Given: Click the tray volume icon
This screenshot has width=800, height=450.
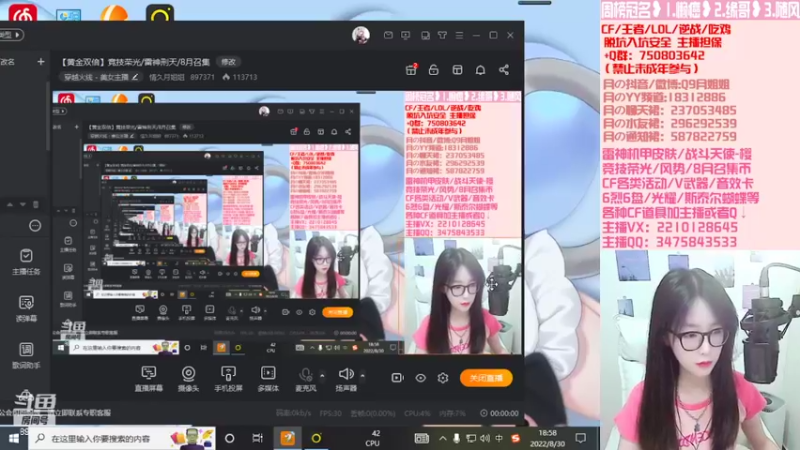Looking at the screenshot, I should (x=485, y=438).
